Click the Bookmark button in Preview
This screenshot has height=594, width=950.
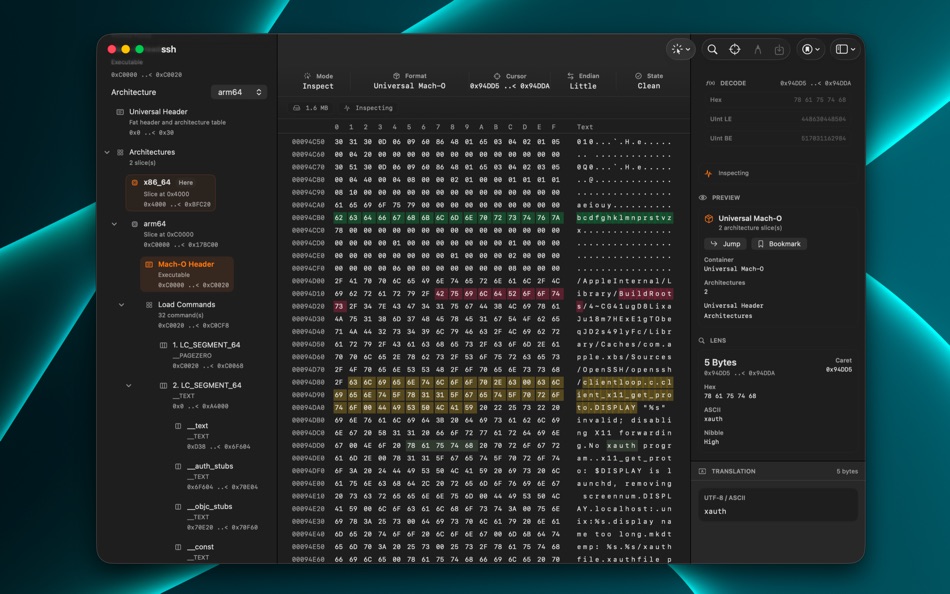[x=779, y=244]
